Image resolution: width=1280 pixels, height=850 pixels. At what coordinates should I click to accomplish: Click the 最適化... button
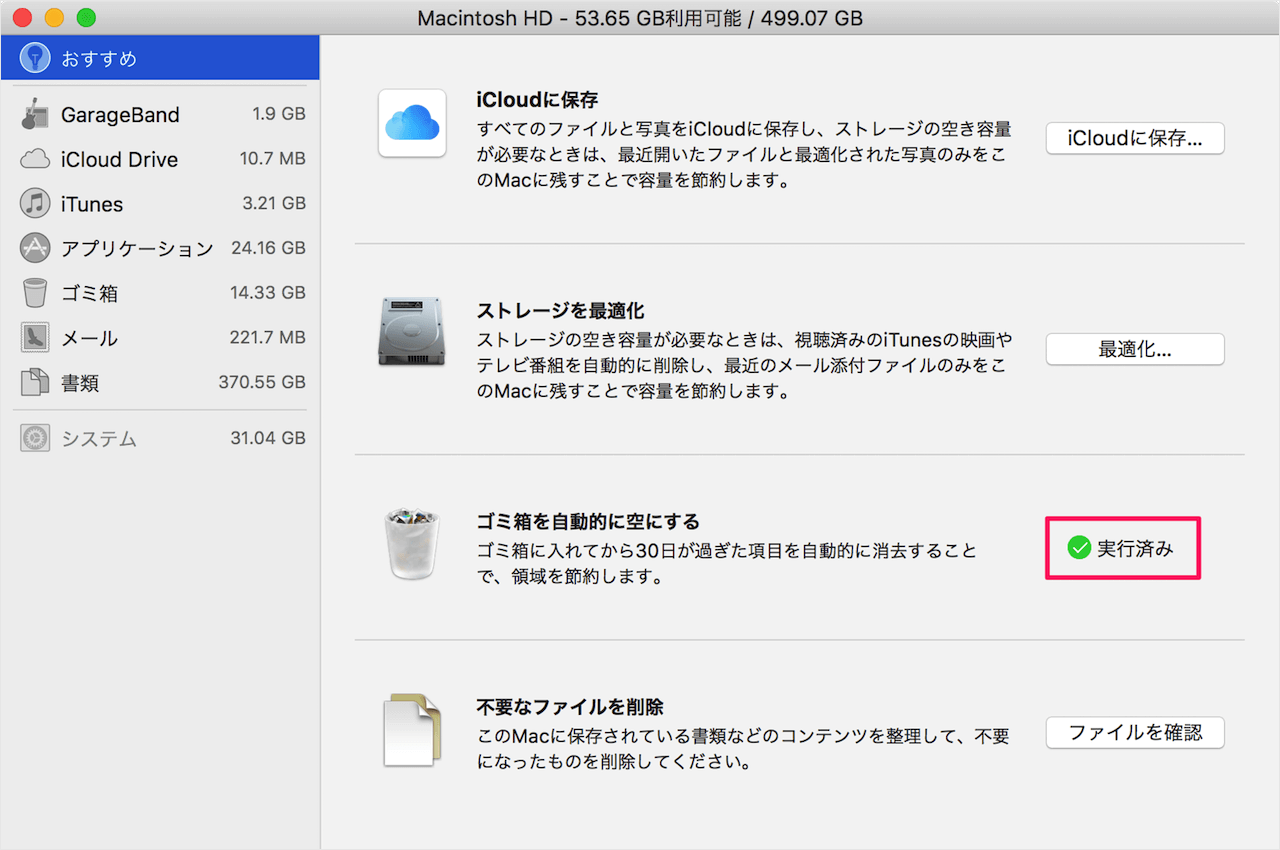pyautogui.click(x=1135, y=349)
